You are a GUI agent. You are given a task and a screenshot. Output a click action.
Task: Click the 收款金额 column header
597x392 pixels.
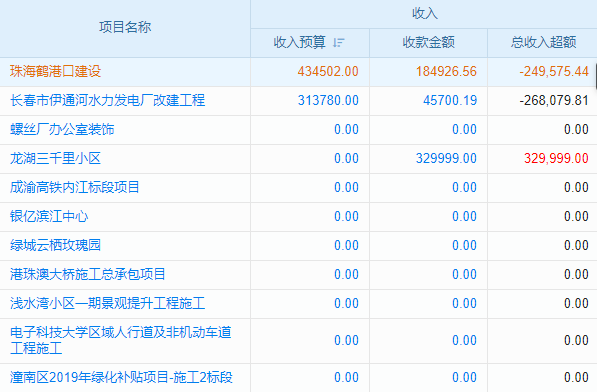(x=428, y=42)
